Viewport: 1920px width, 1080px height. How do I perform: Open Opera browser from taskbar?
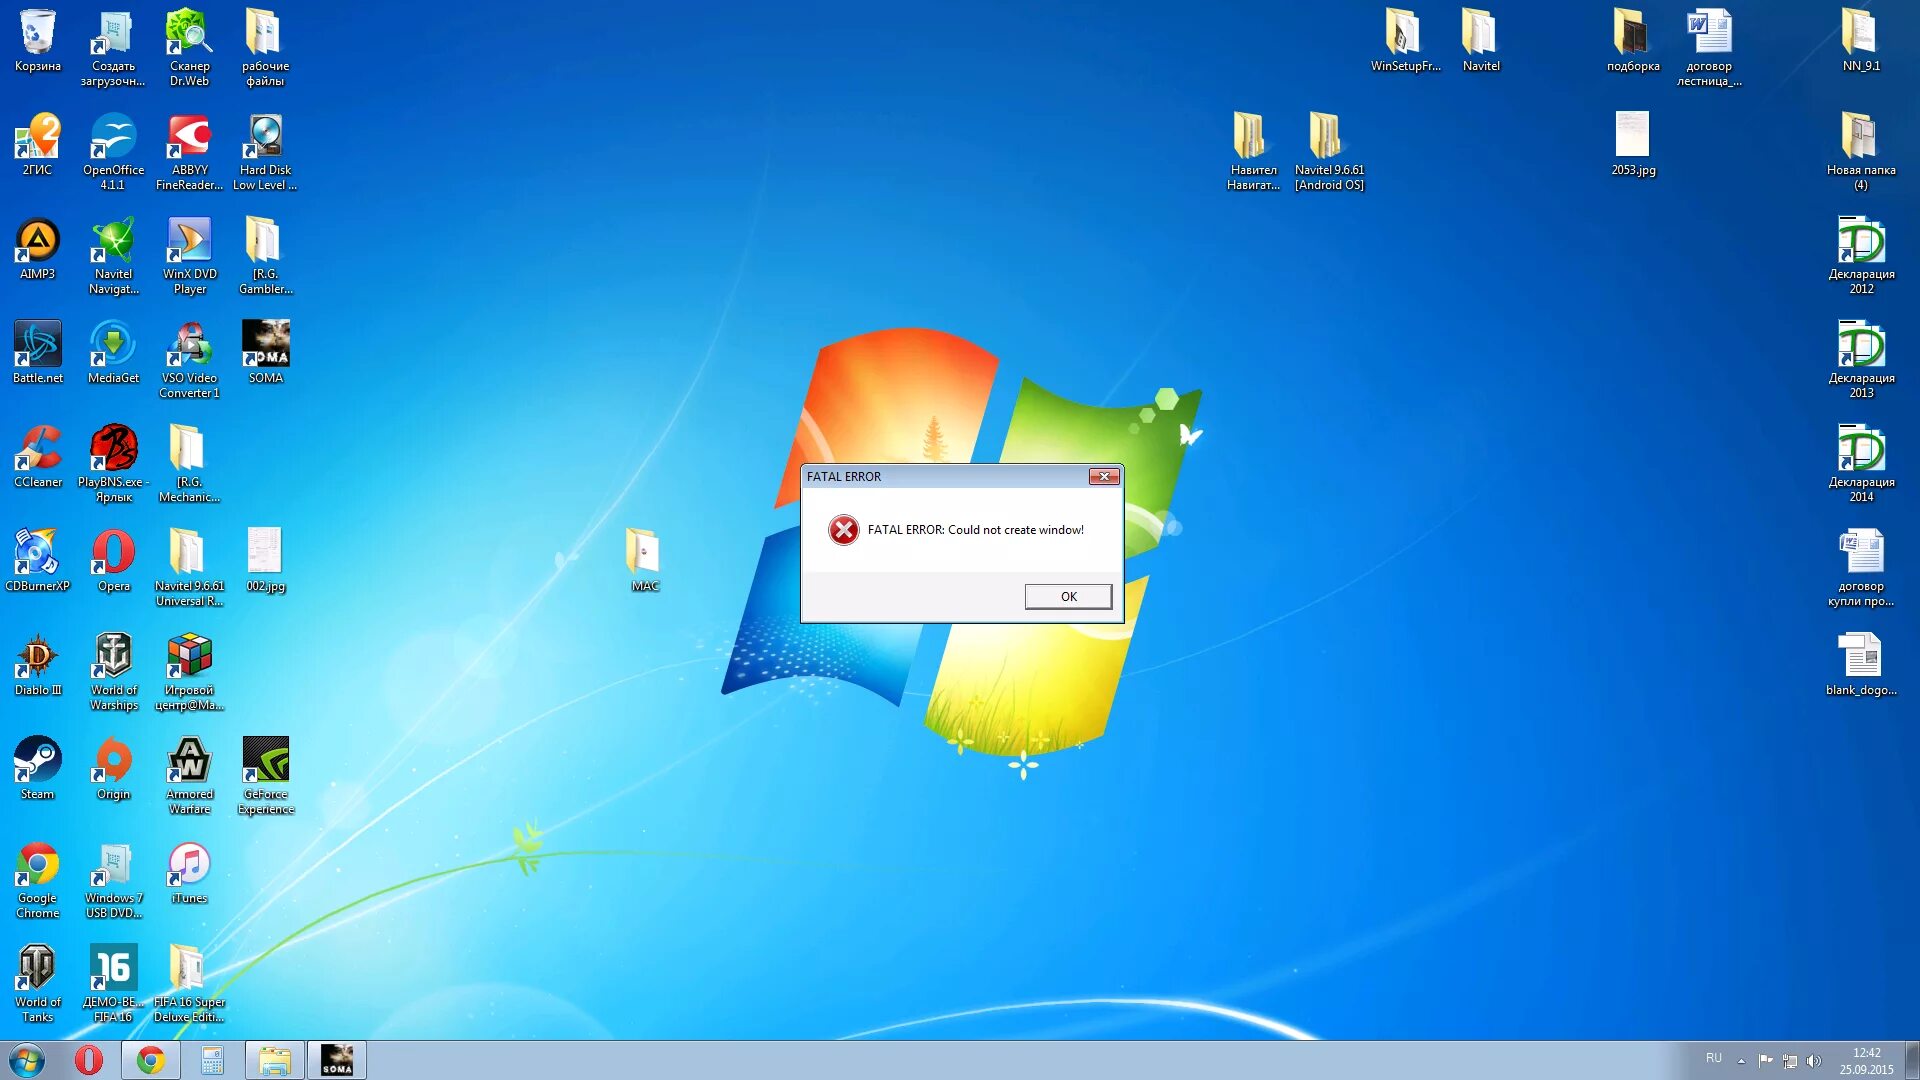click(x=87, y=1059)
